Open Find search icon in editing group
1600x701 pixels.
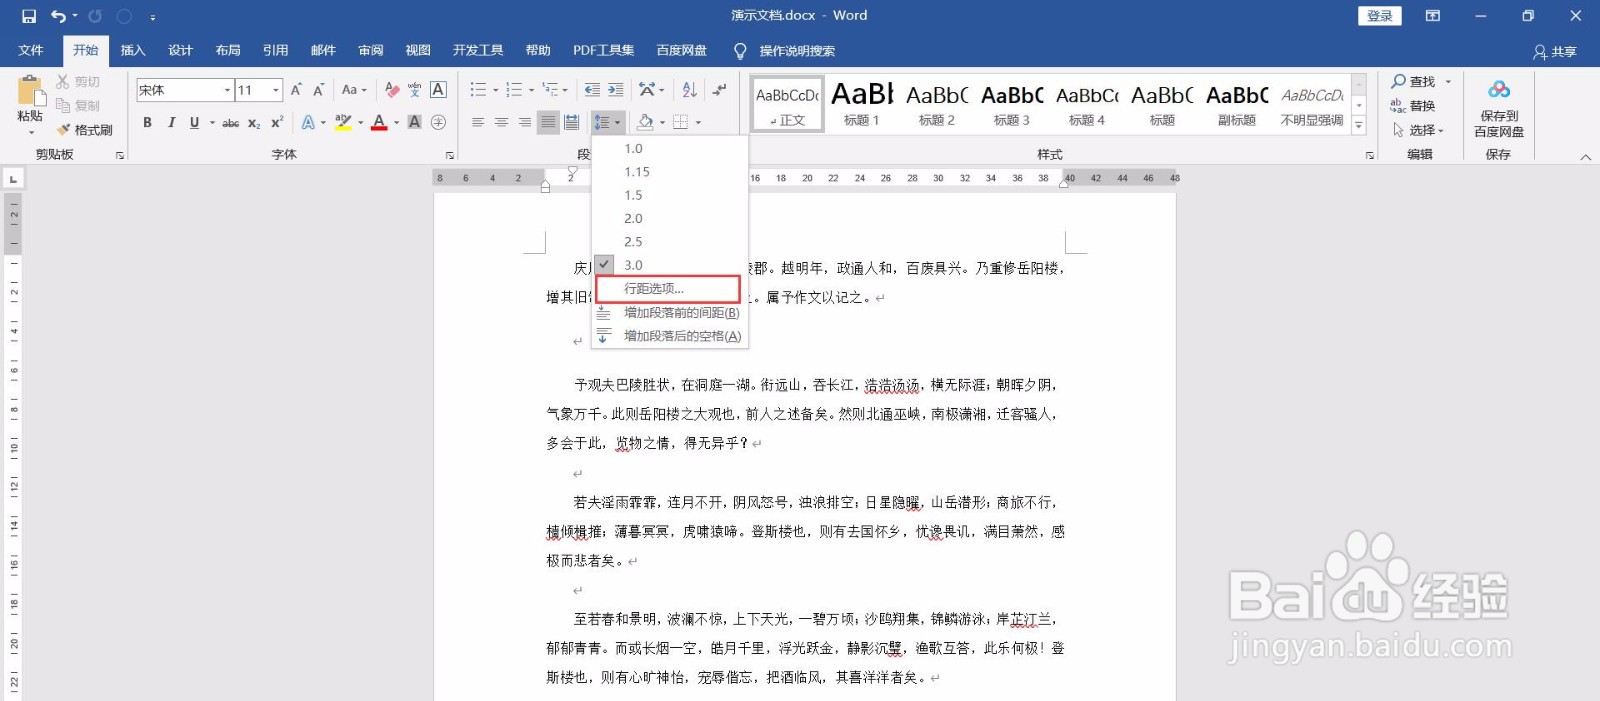click(1399, 81)
